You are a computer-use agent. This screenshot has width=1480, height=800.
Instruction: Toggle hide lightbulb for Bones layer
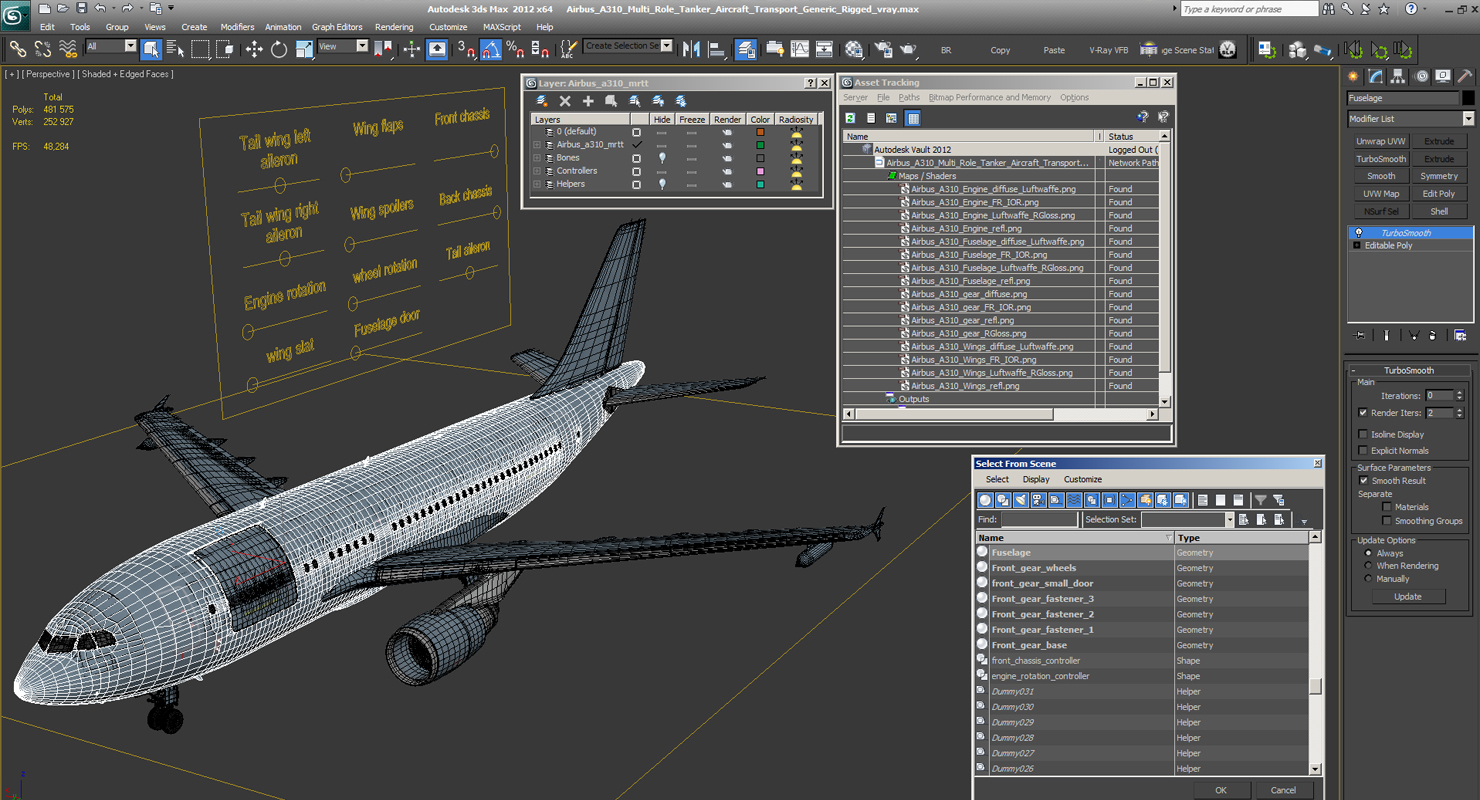pos(662,158)
